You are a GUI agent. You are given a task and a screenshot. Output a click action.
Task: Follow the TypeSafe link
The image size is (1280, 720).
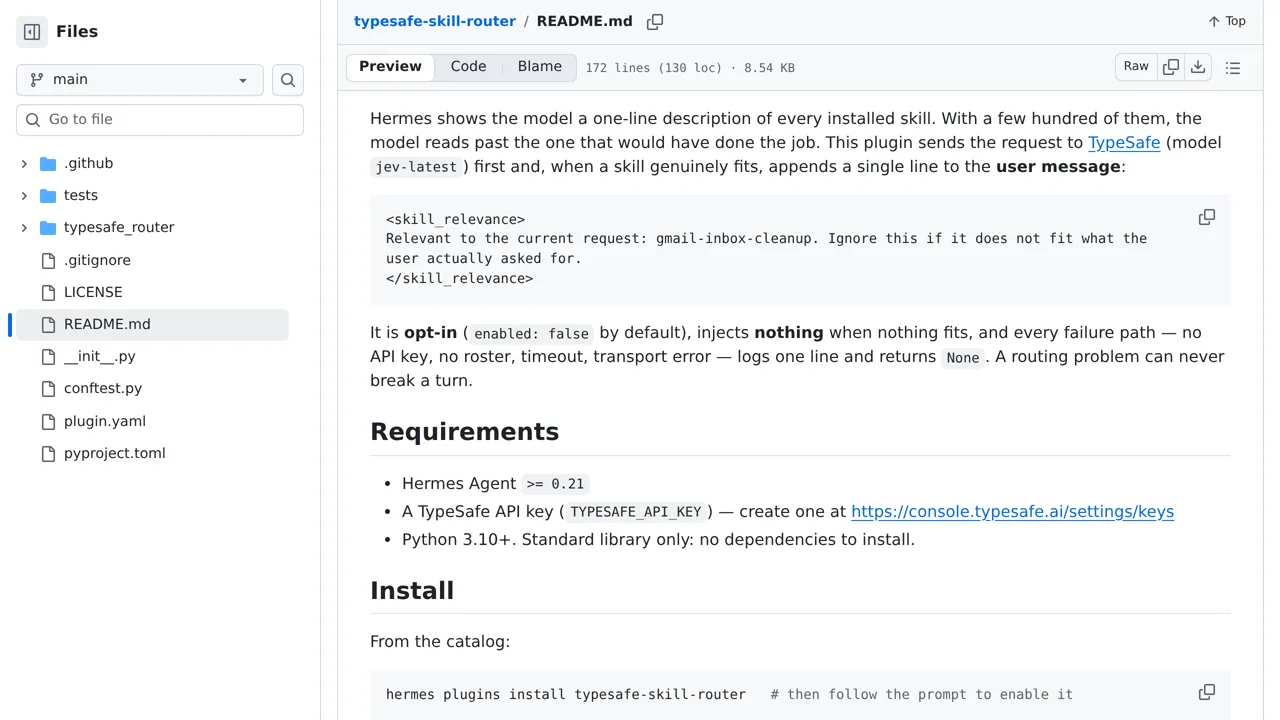click(1124, 142)
